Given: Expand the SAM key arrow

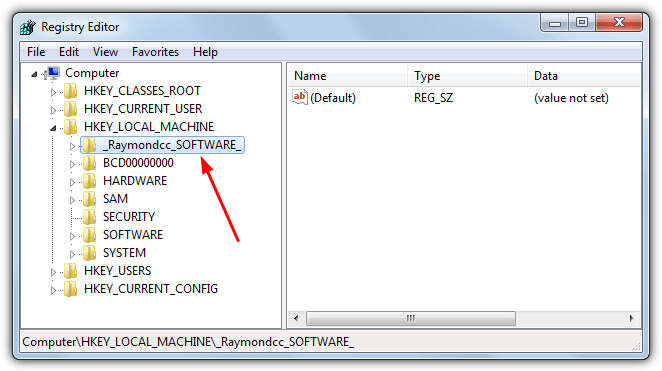Looking at the screenshot, I should [x=72, y=200].
